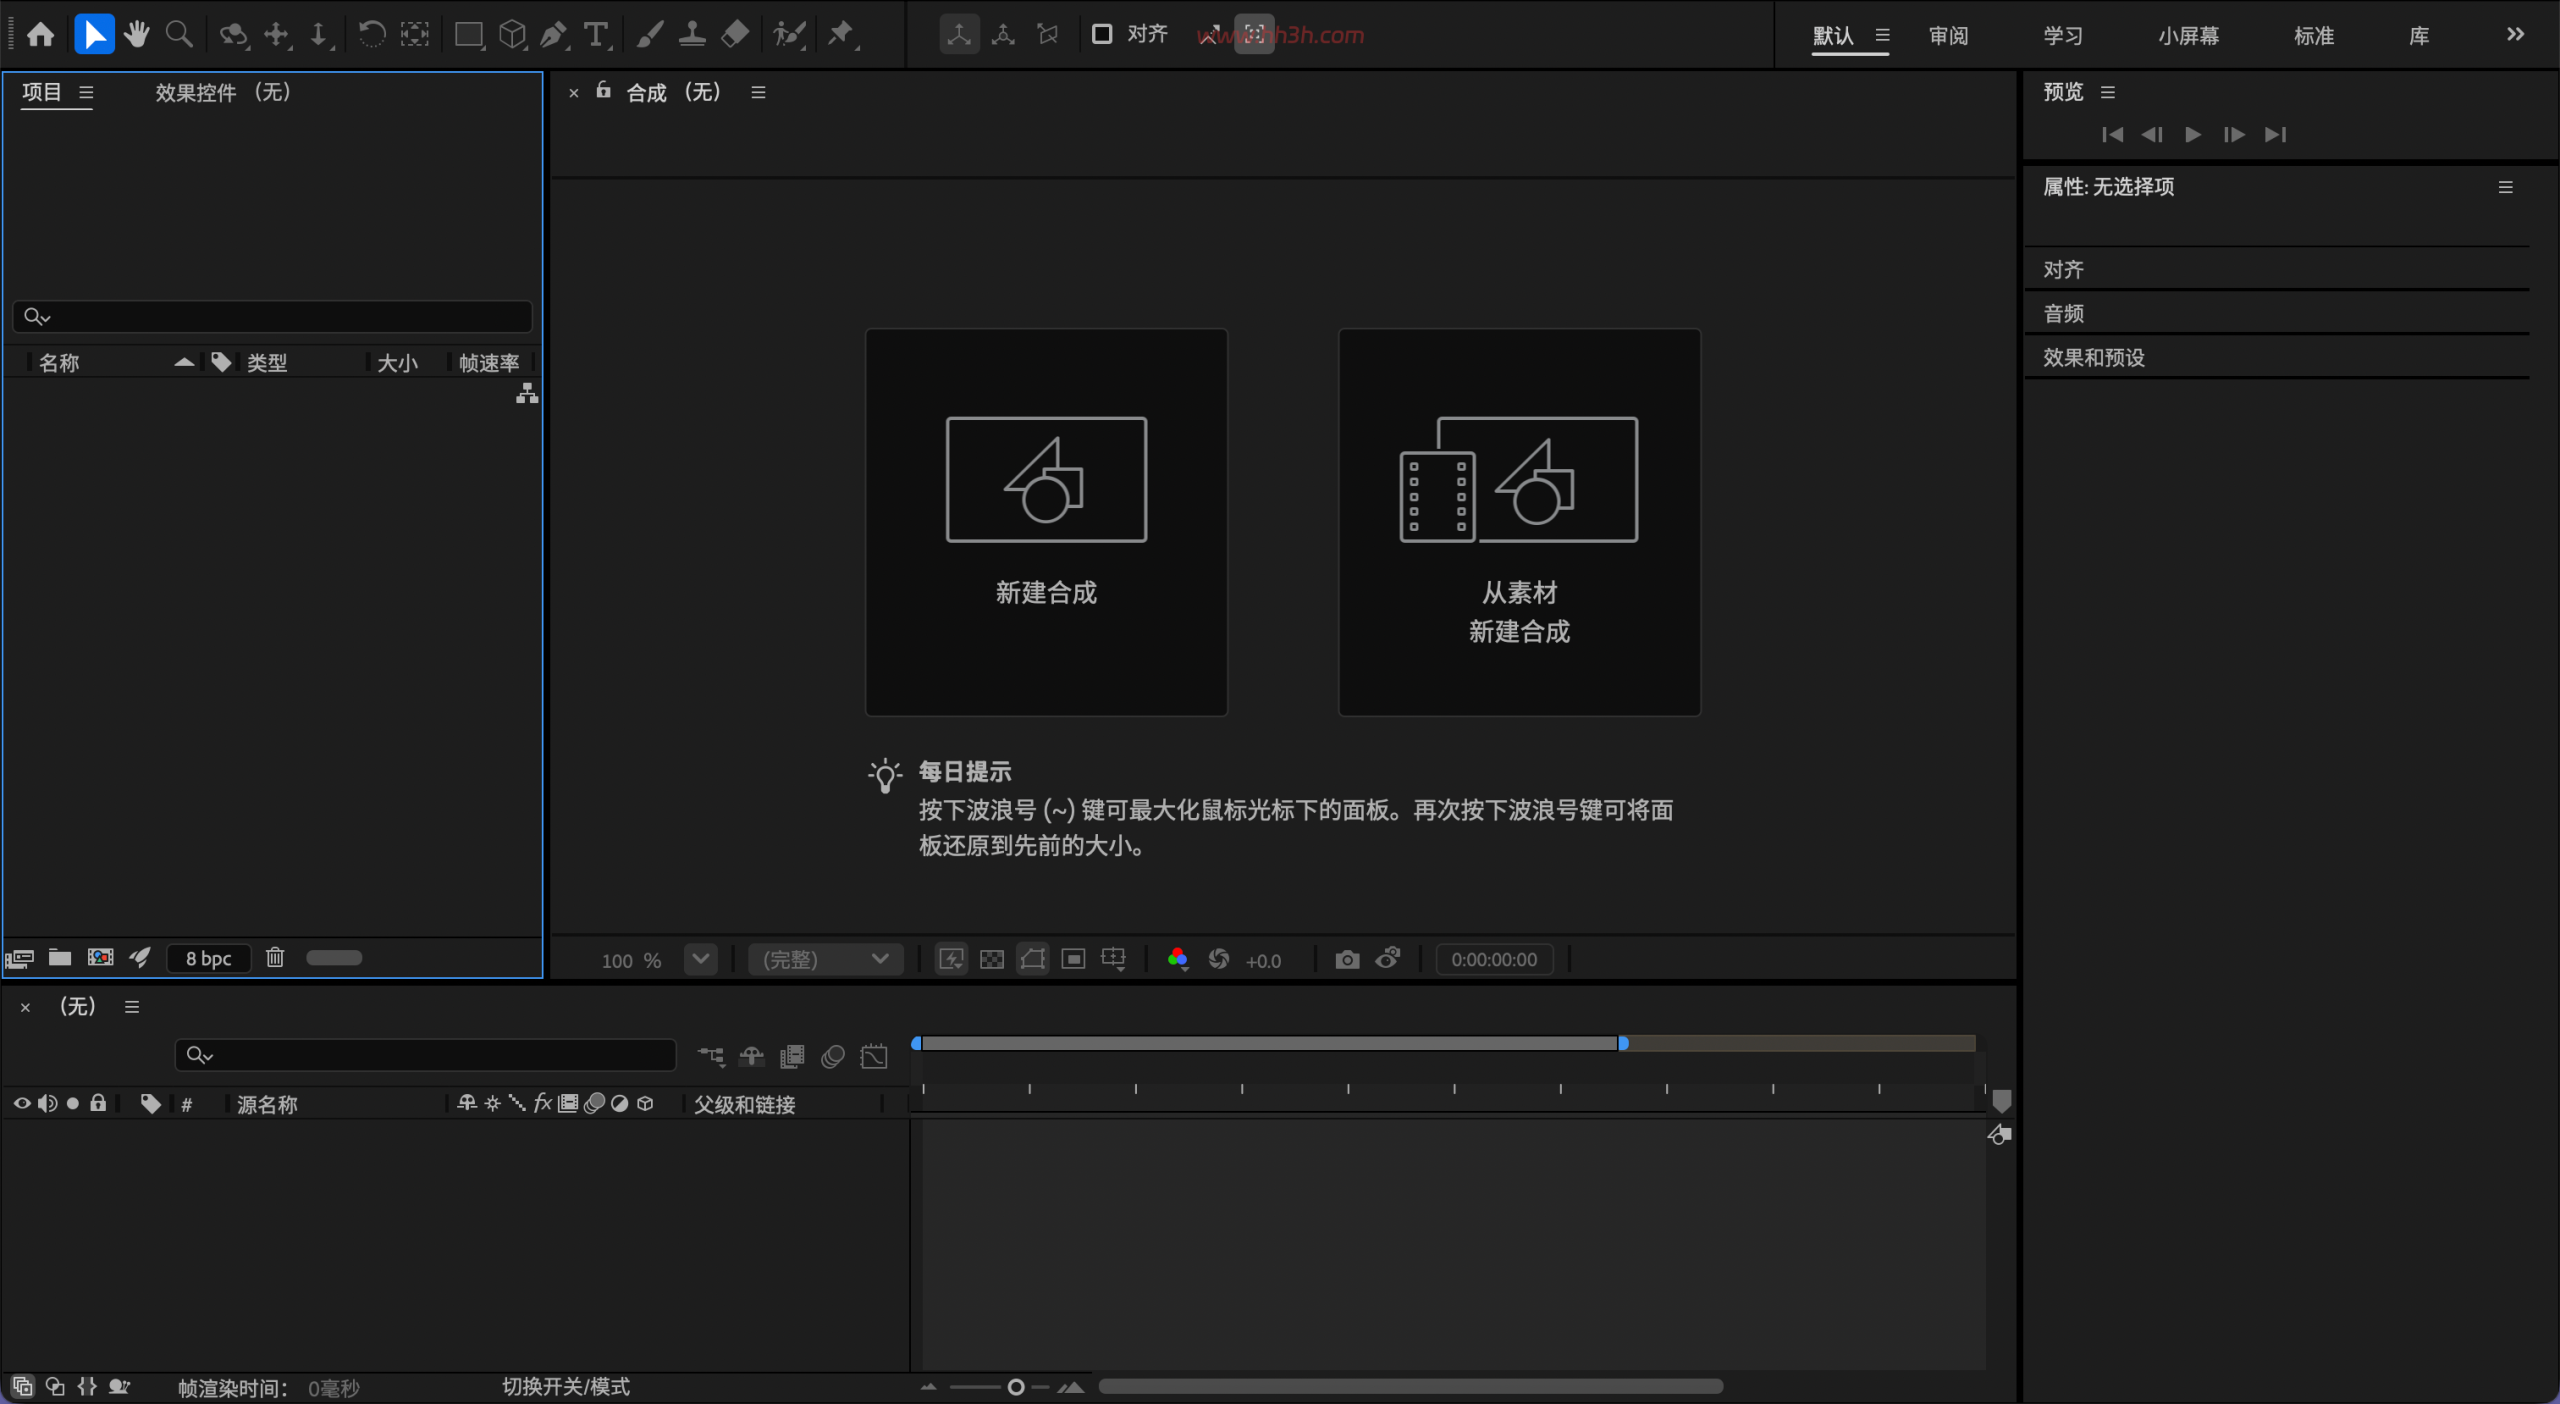Select the Pan Behind anchor point tool
Viewport: 2560px width, 1404px height.
(415, 35)
